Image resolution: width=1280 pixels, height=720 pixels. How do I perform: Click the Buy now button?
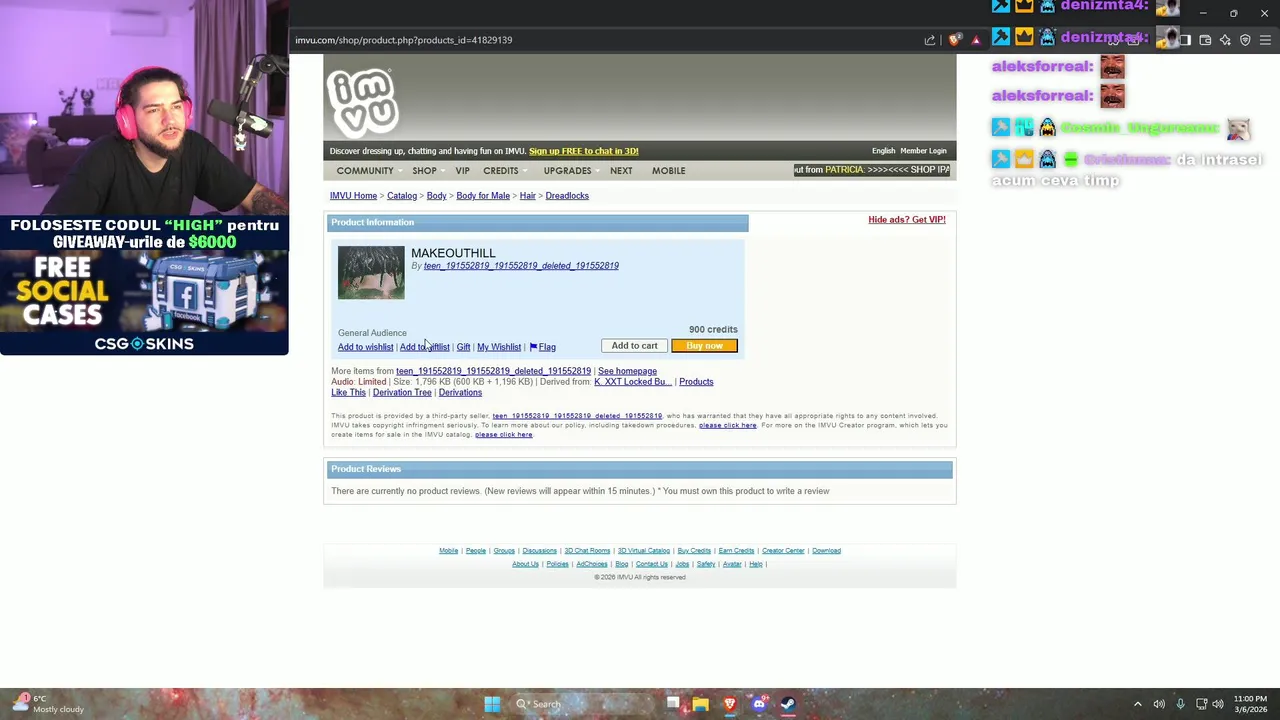tap(704, 346)
